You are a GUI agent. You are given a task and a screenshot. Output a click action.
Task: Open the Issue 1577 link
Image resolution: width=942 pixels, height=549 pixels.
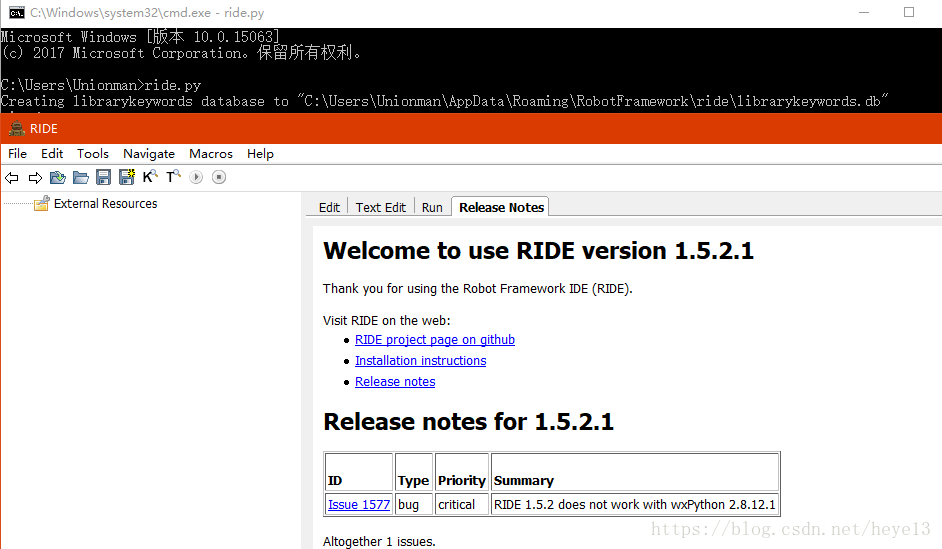point(359,505)
